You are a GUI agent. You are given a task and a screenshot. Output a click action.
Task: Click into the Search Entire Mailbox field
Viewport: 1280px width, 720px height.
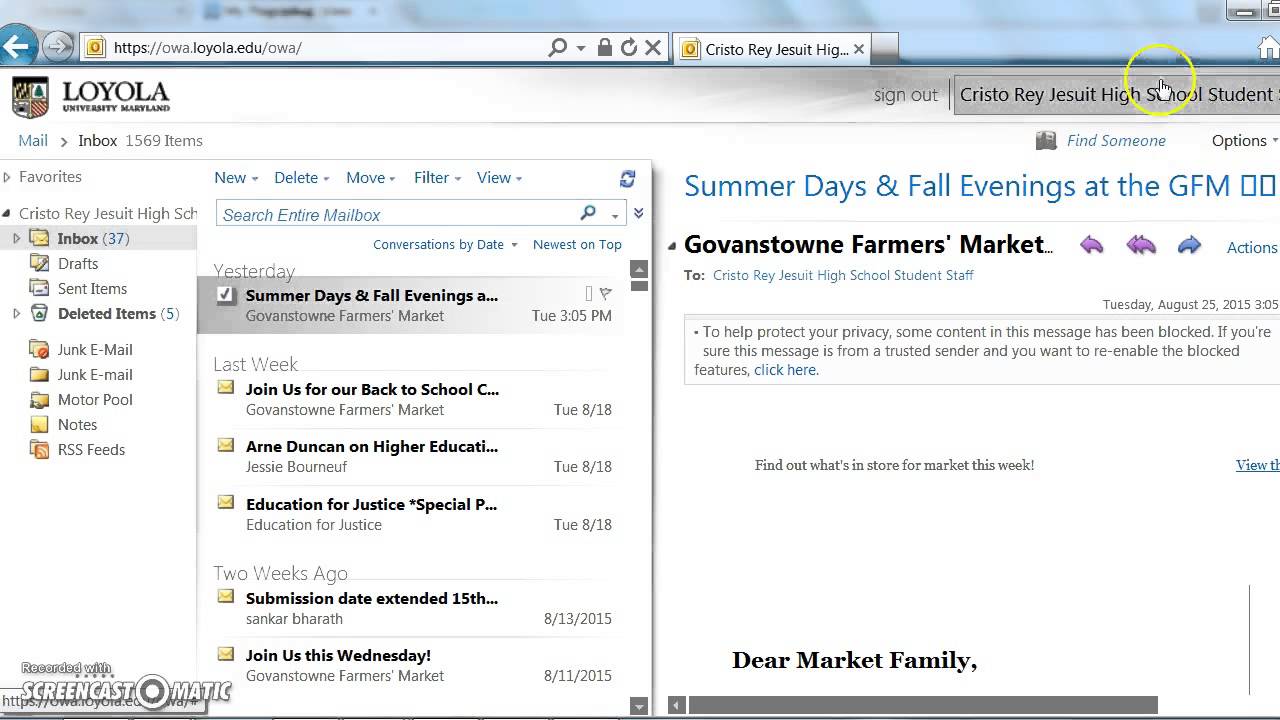coord(396,215)
